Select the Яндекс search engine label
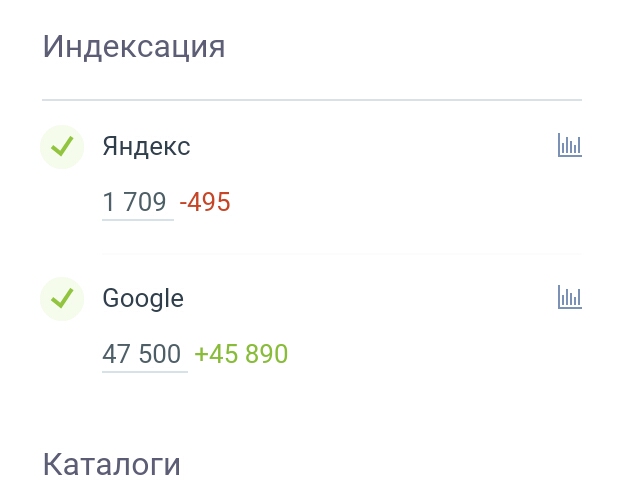The height and width of the screenshot is (504, 633). [146, 147]
